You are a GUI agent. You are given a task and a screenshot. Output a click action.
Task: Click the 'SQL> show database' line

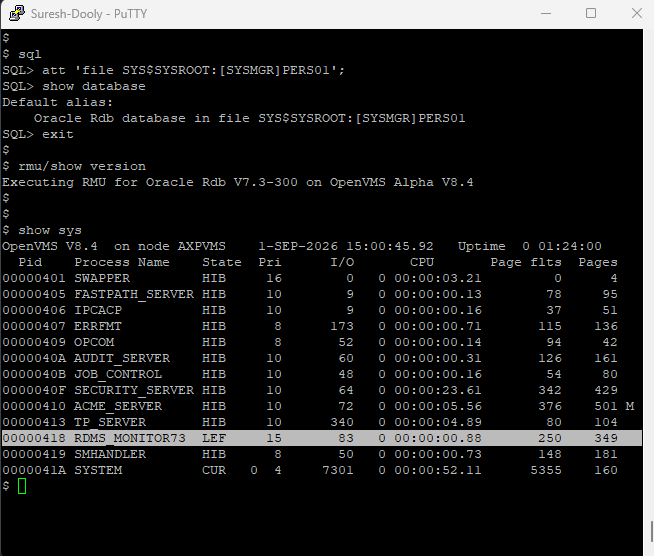point(74,86)
